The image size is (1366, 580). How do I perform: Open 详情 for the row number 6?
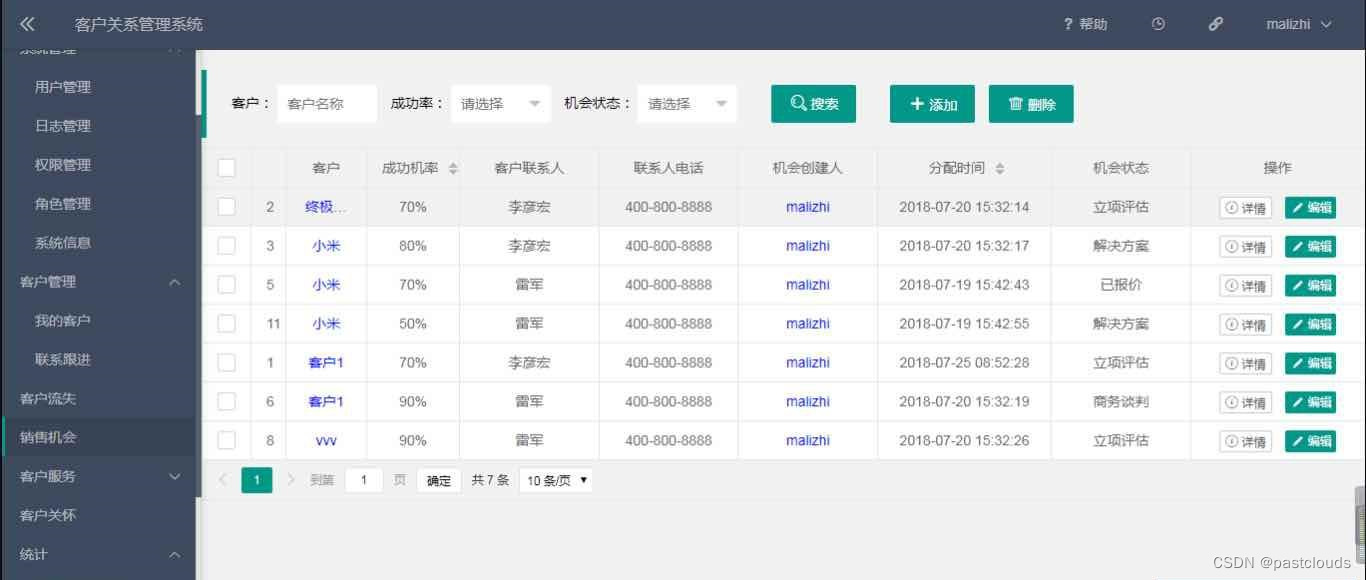pyautogui.click(x=1245, y=403)
